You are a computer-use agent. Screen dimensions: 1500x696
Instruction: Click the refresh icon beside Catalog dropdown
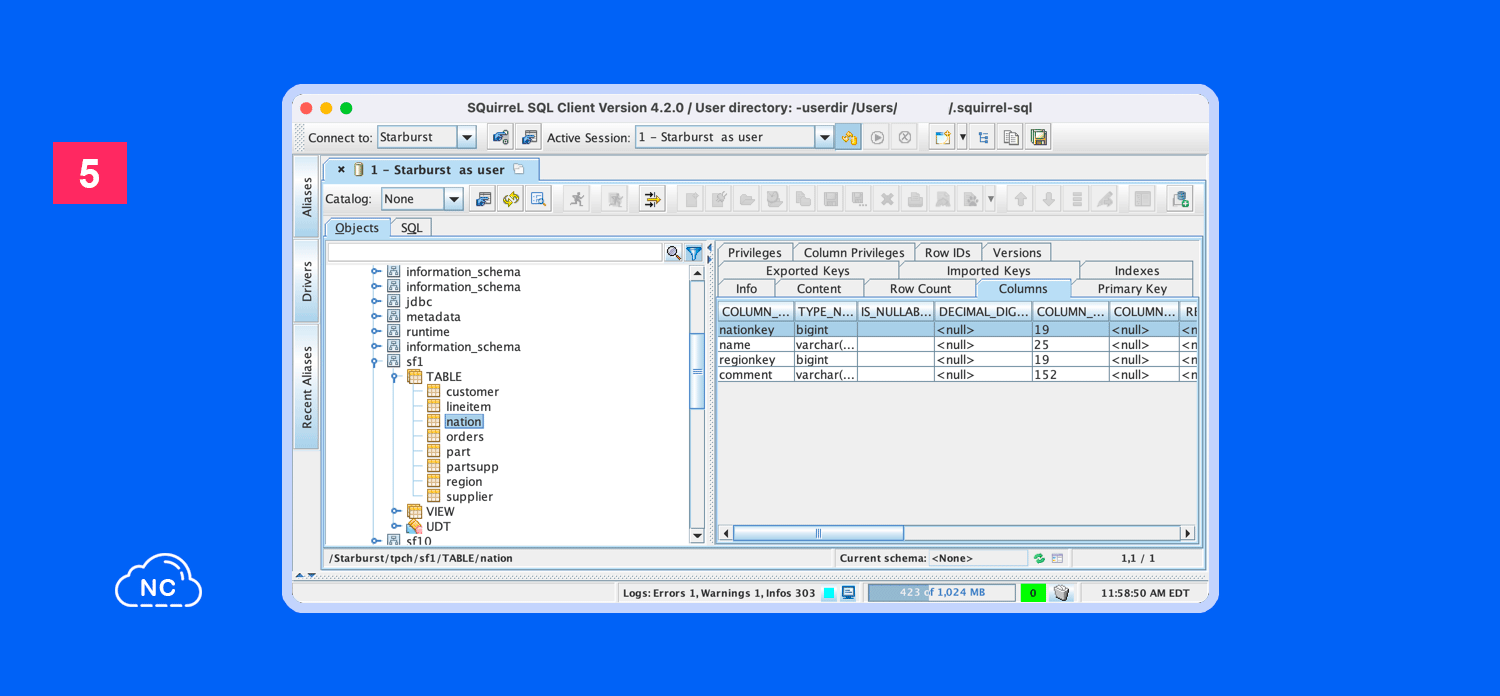tap(511, 199)
